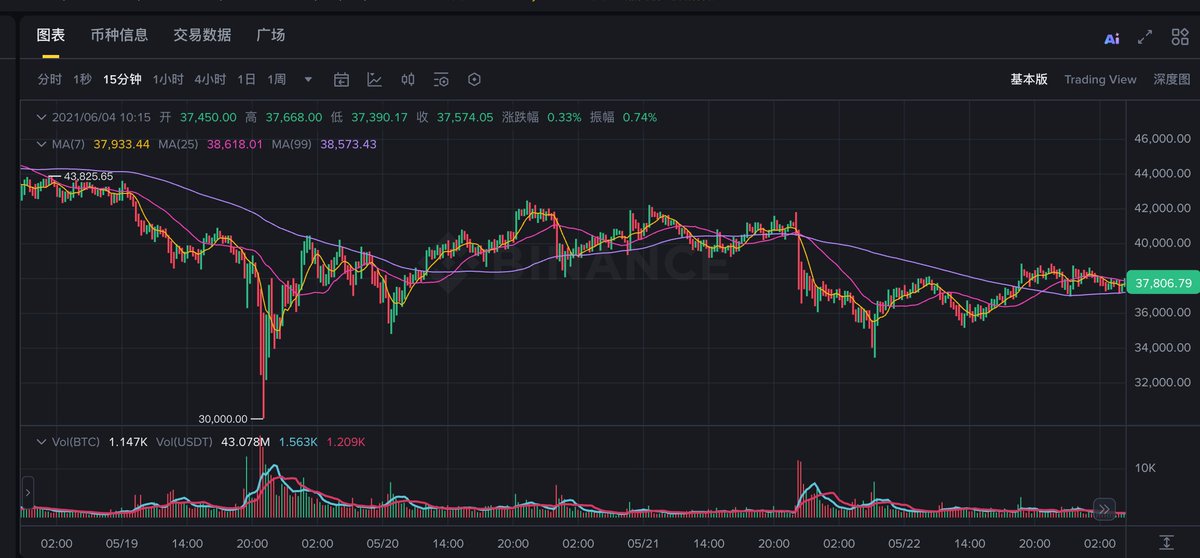Image resolution: width=1200 pixels, height=558 pixels.
Task: Switch to the 广场 tab
Action: tap(270, 35)
